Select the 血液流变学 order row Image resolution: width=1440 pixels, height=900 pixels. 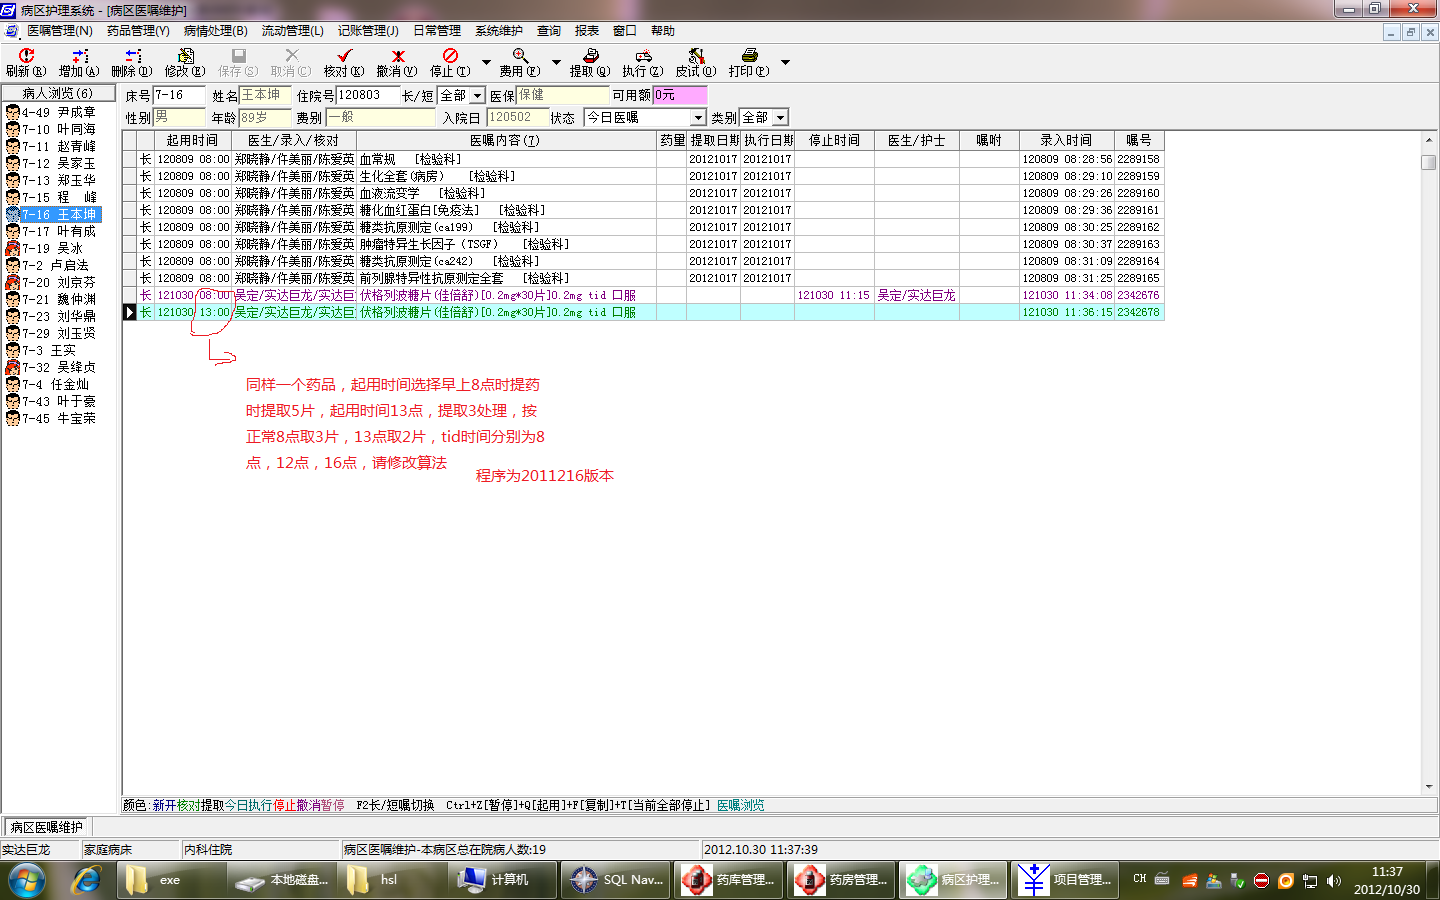pos(643,193)
